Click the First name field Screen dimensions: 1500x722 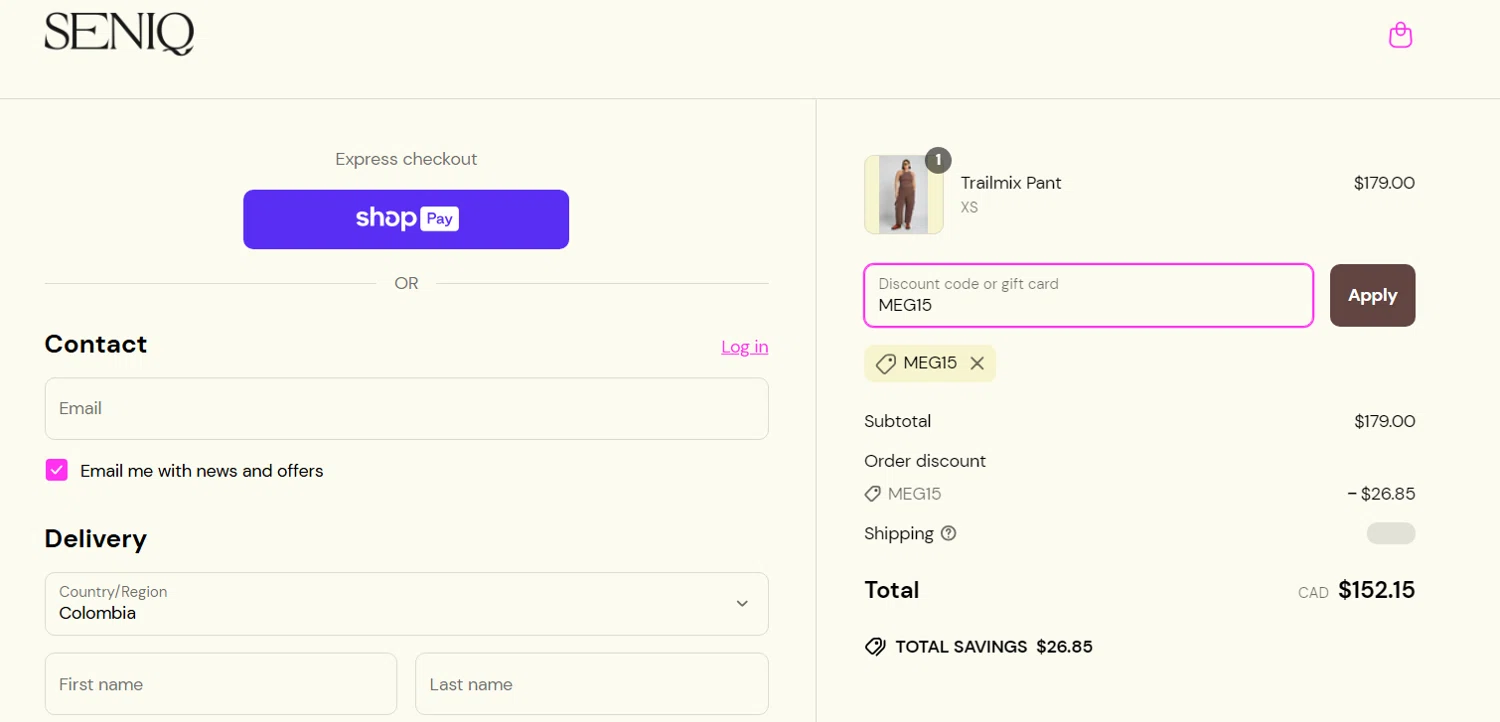(x=221, y=684)
